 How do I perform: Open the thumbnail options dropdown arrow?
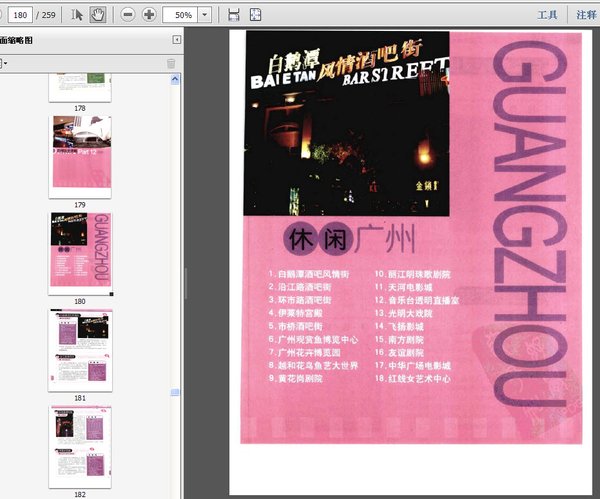tap(5, 63)
